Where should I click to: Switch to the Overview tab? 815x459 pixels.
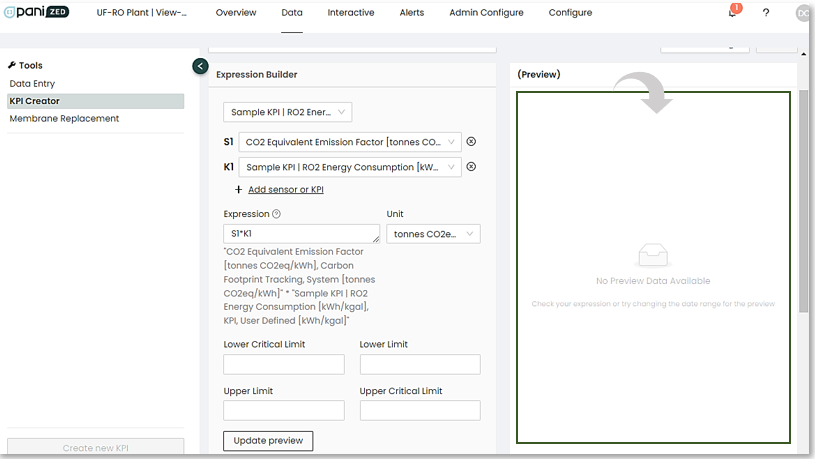tap(236, 13)
